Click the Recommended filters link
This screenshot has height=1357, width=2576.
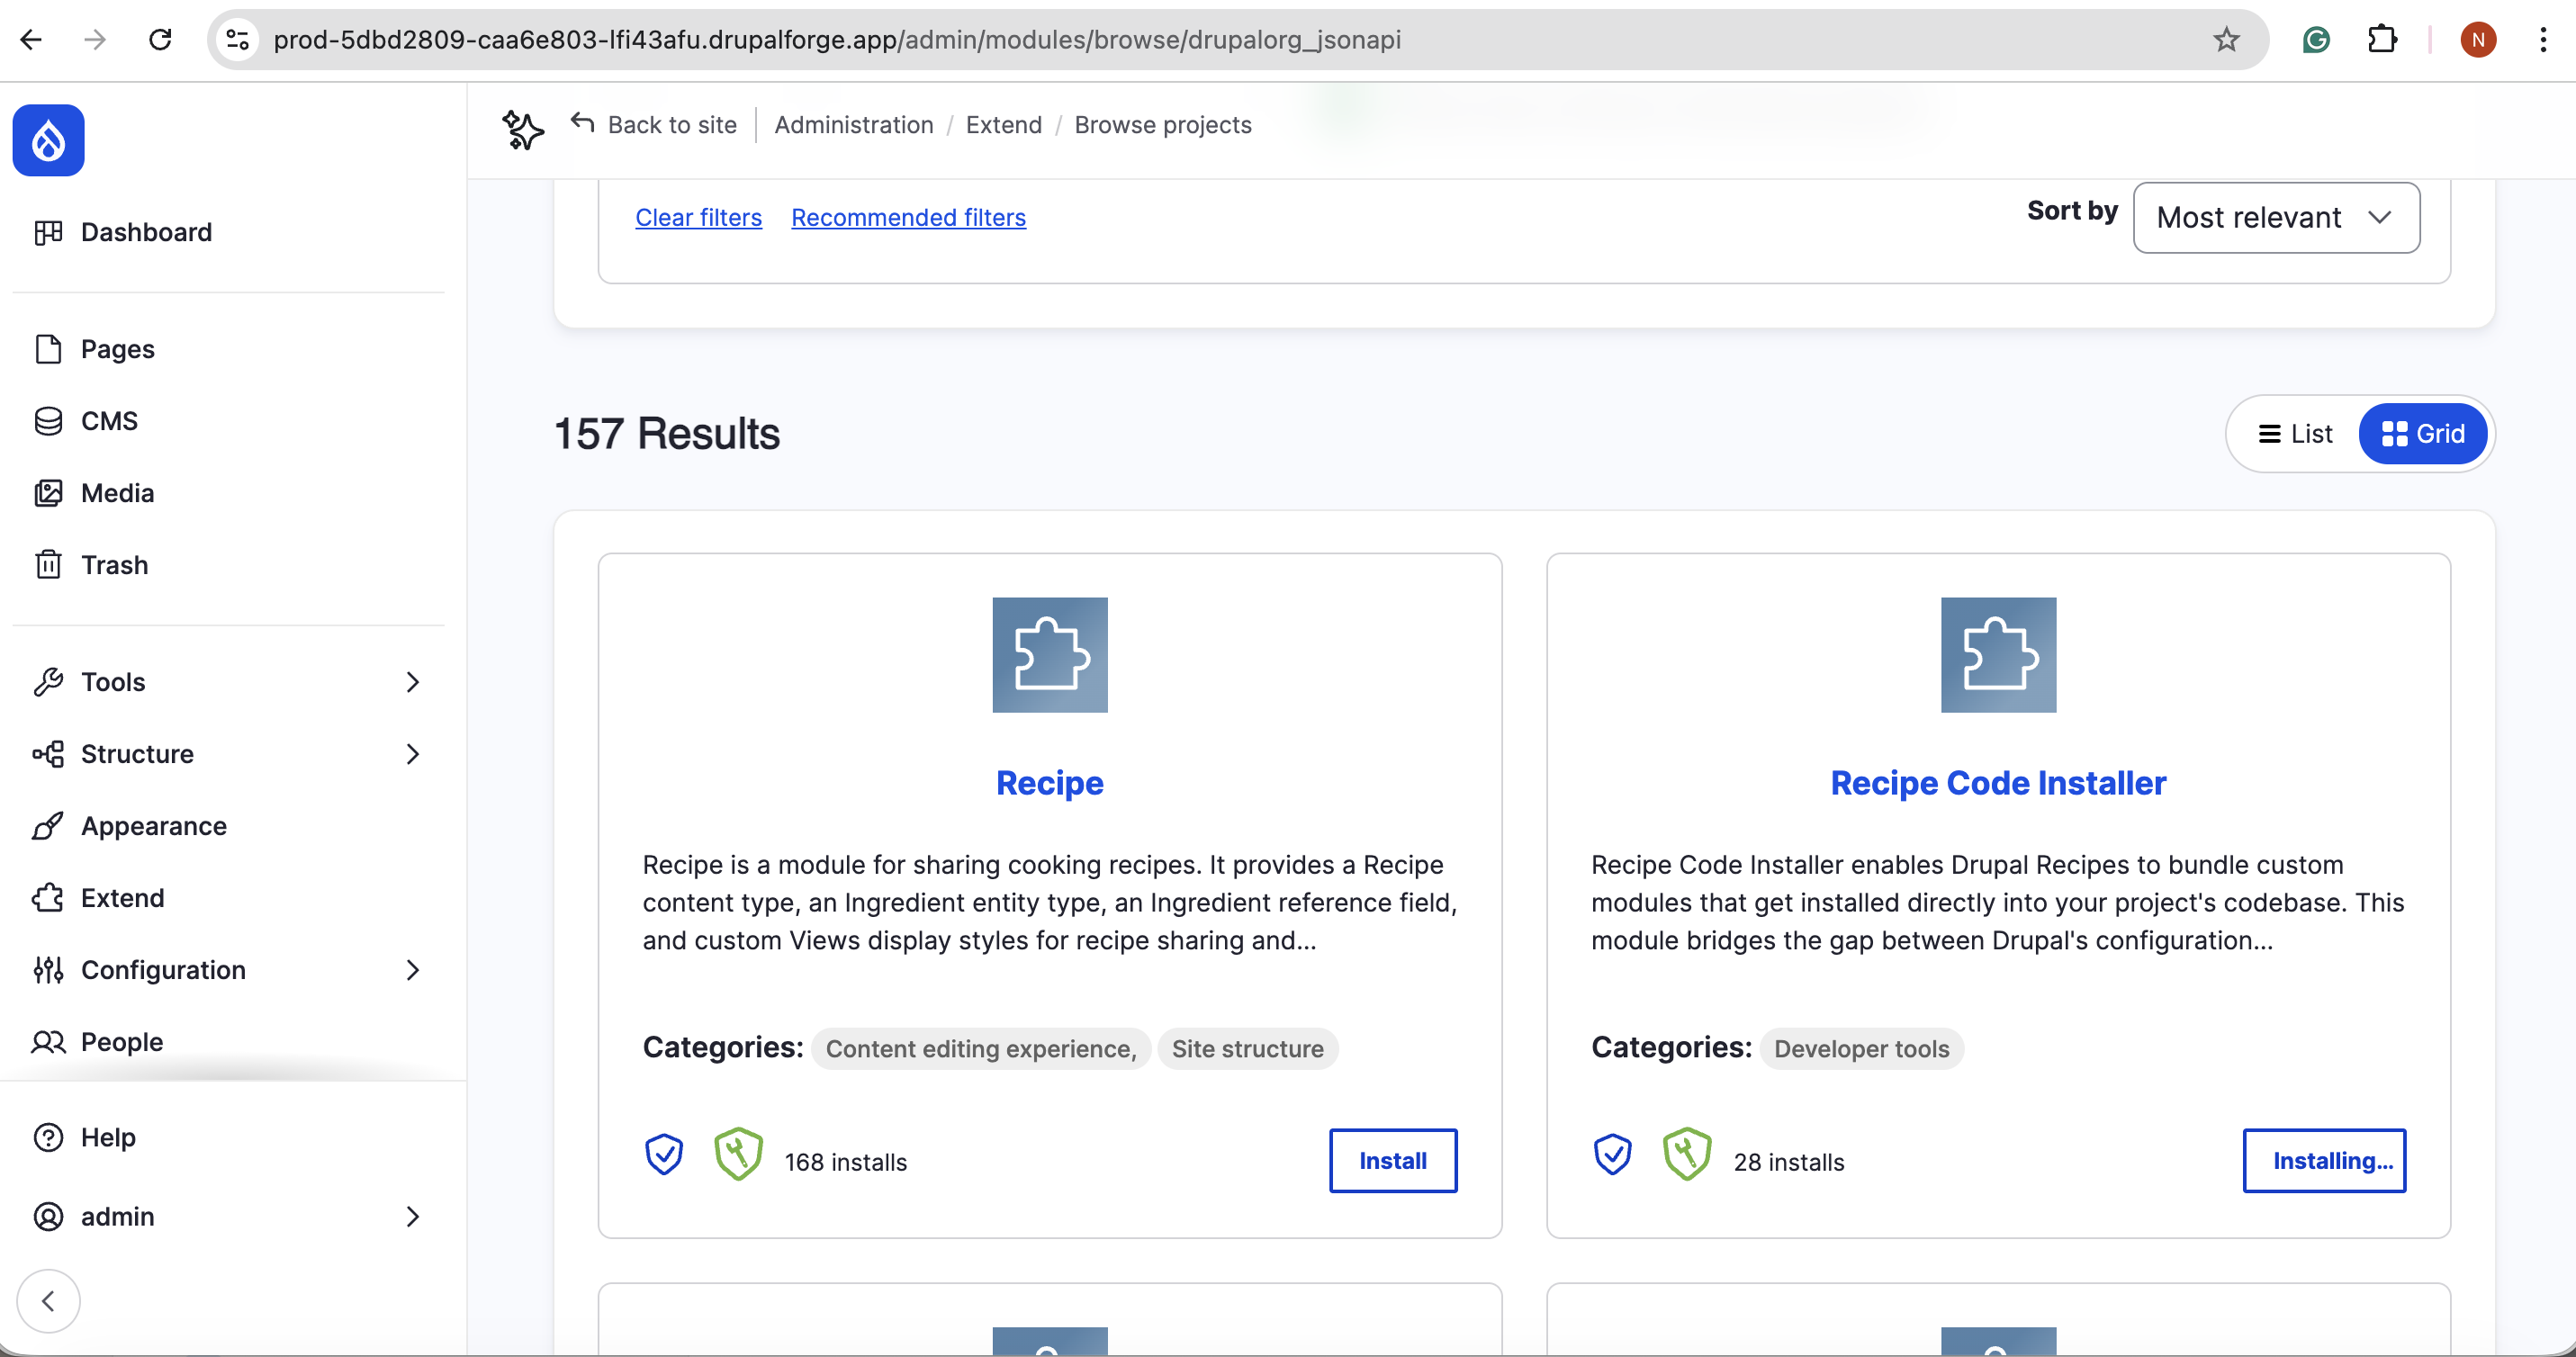908,217
